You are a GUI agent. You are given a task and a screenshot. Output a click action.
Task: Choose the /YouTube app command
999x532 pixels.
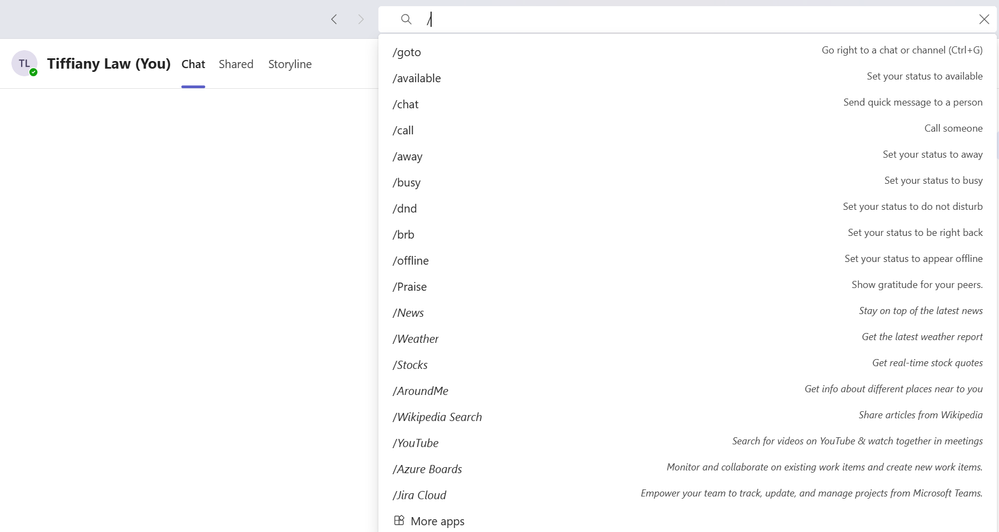(x=688, y=443)
